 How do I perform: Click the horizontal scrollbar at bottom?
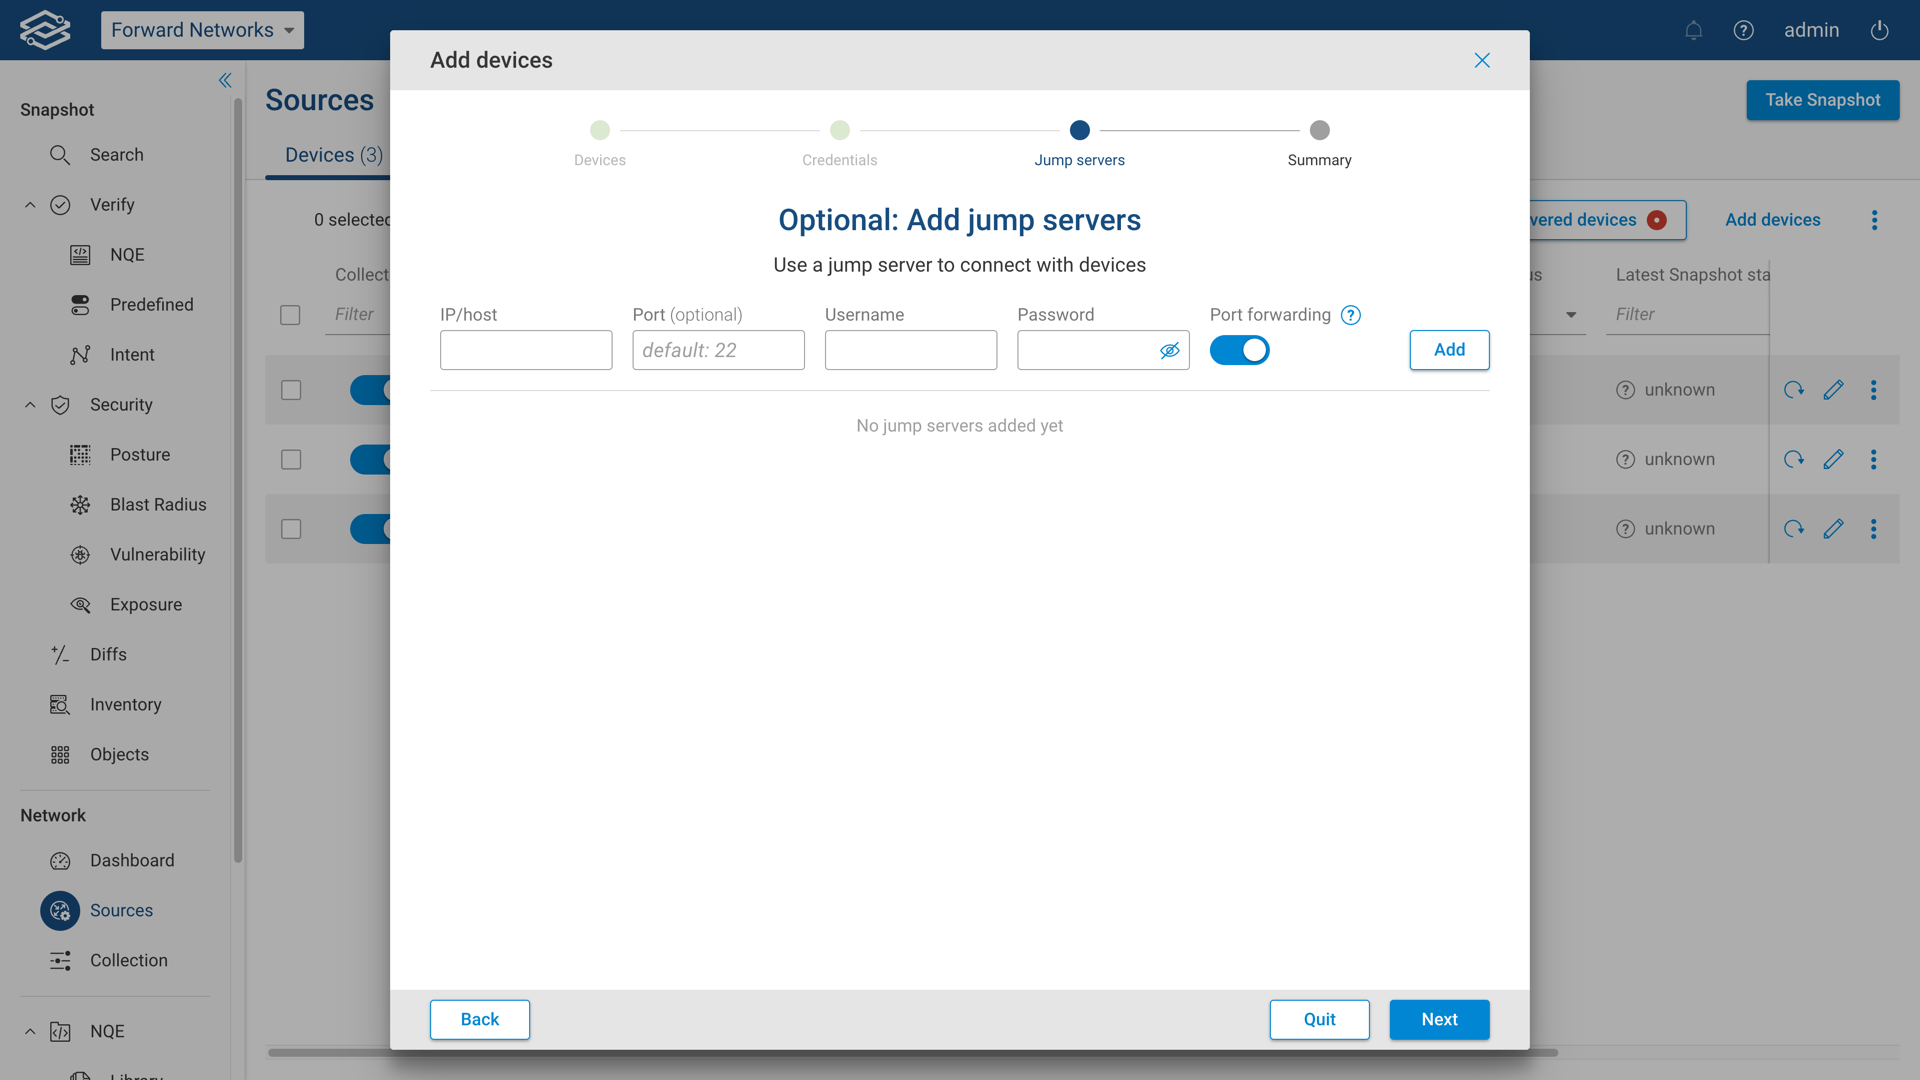[912, 1052]
